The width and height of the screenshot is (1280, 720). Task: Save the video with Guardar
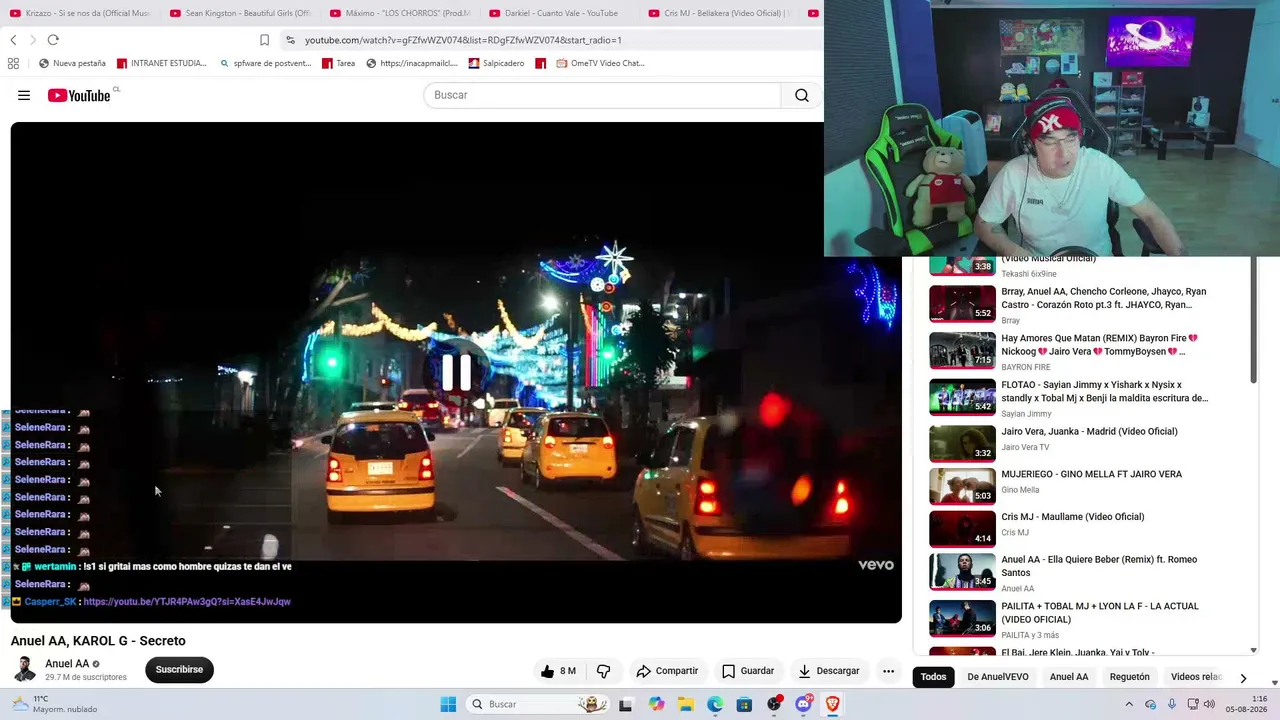coord(748,671)
